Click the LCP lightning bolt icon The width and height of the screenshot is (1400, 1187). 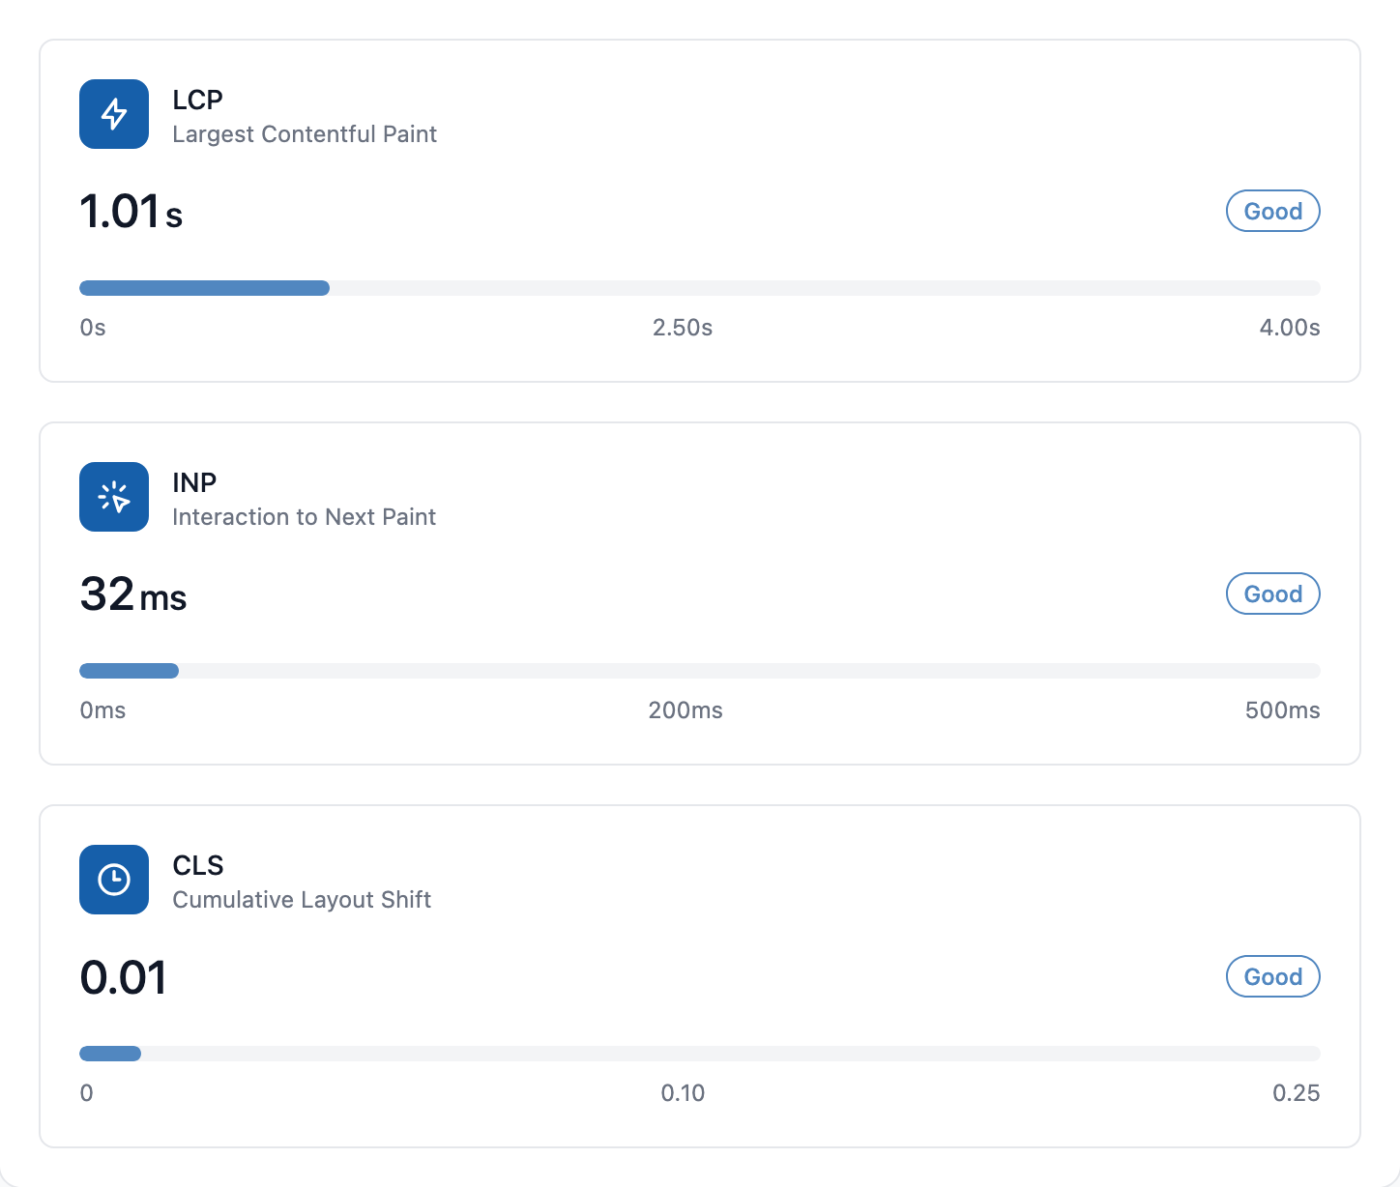click(x=114, y=114)
